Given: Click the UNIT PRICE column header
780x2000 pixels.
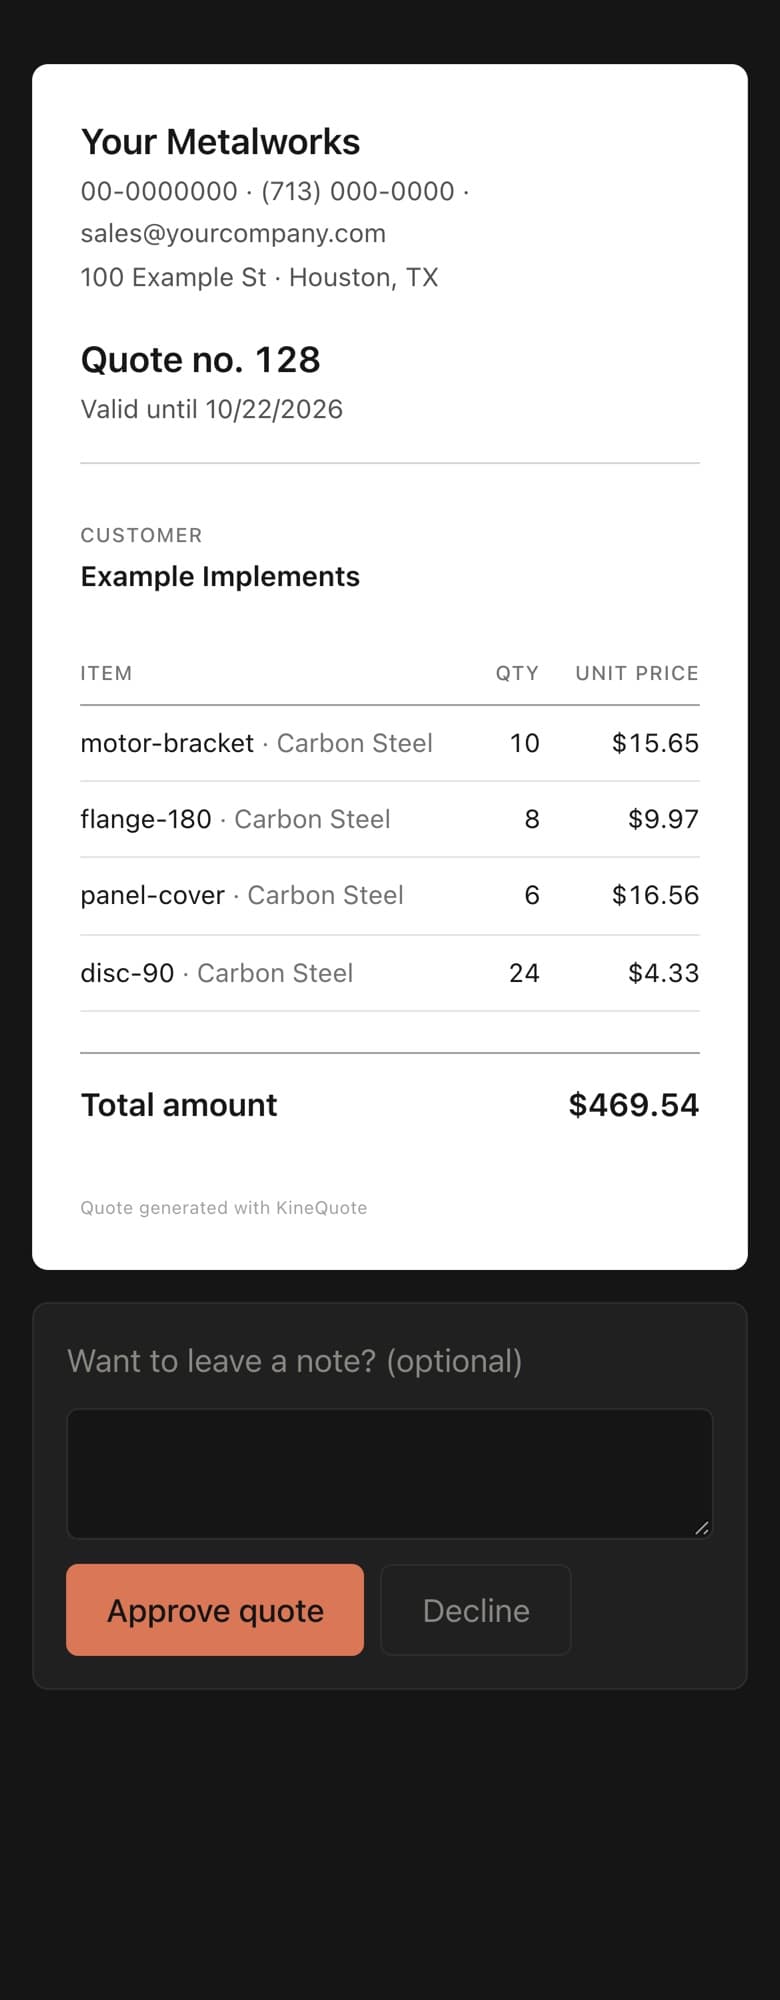Looking at the screenshot, I should [x=637, y=673].
